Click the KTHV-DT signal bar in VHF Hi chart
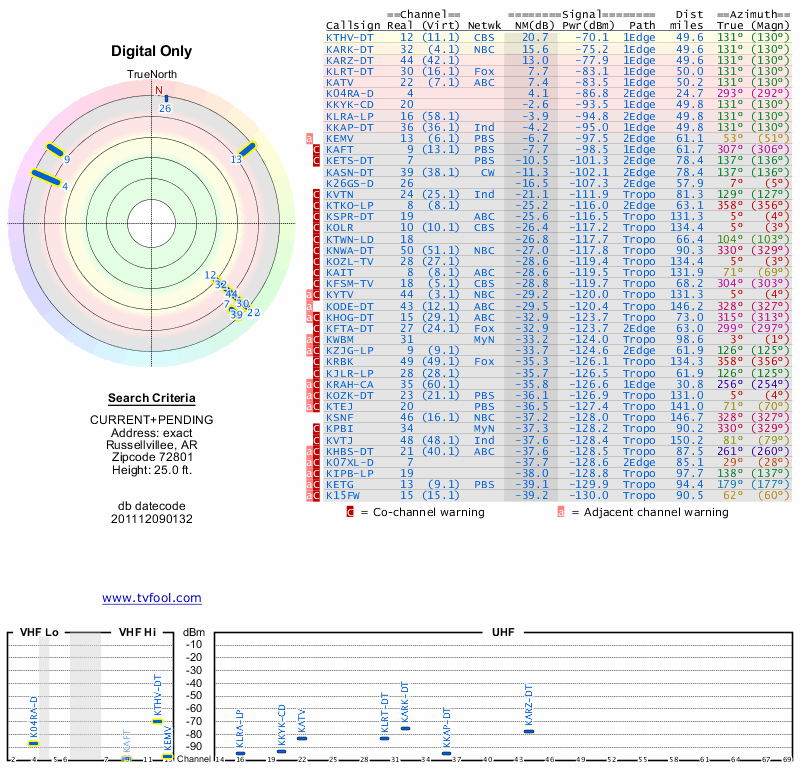This screenshot has height=768, width=800. [x=157, y=721]
